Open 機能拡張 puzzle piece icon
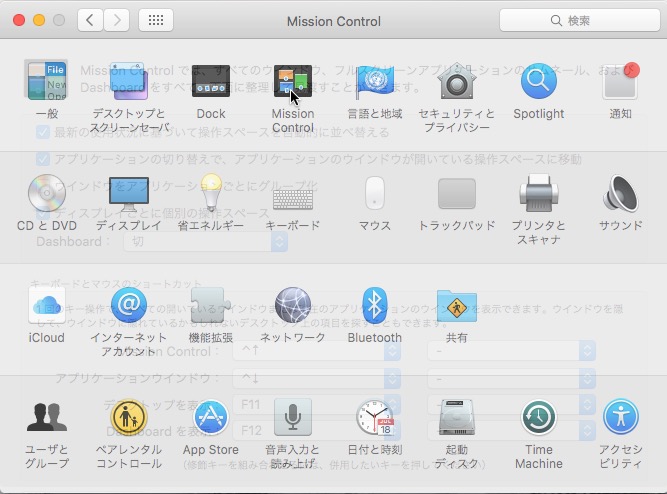This screenshot has width=667, height=494. tap(211, 306)
